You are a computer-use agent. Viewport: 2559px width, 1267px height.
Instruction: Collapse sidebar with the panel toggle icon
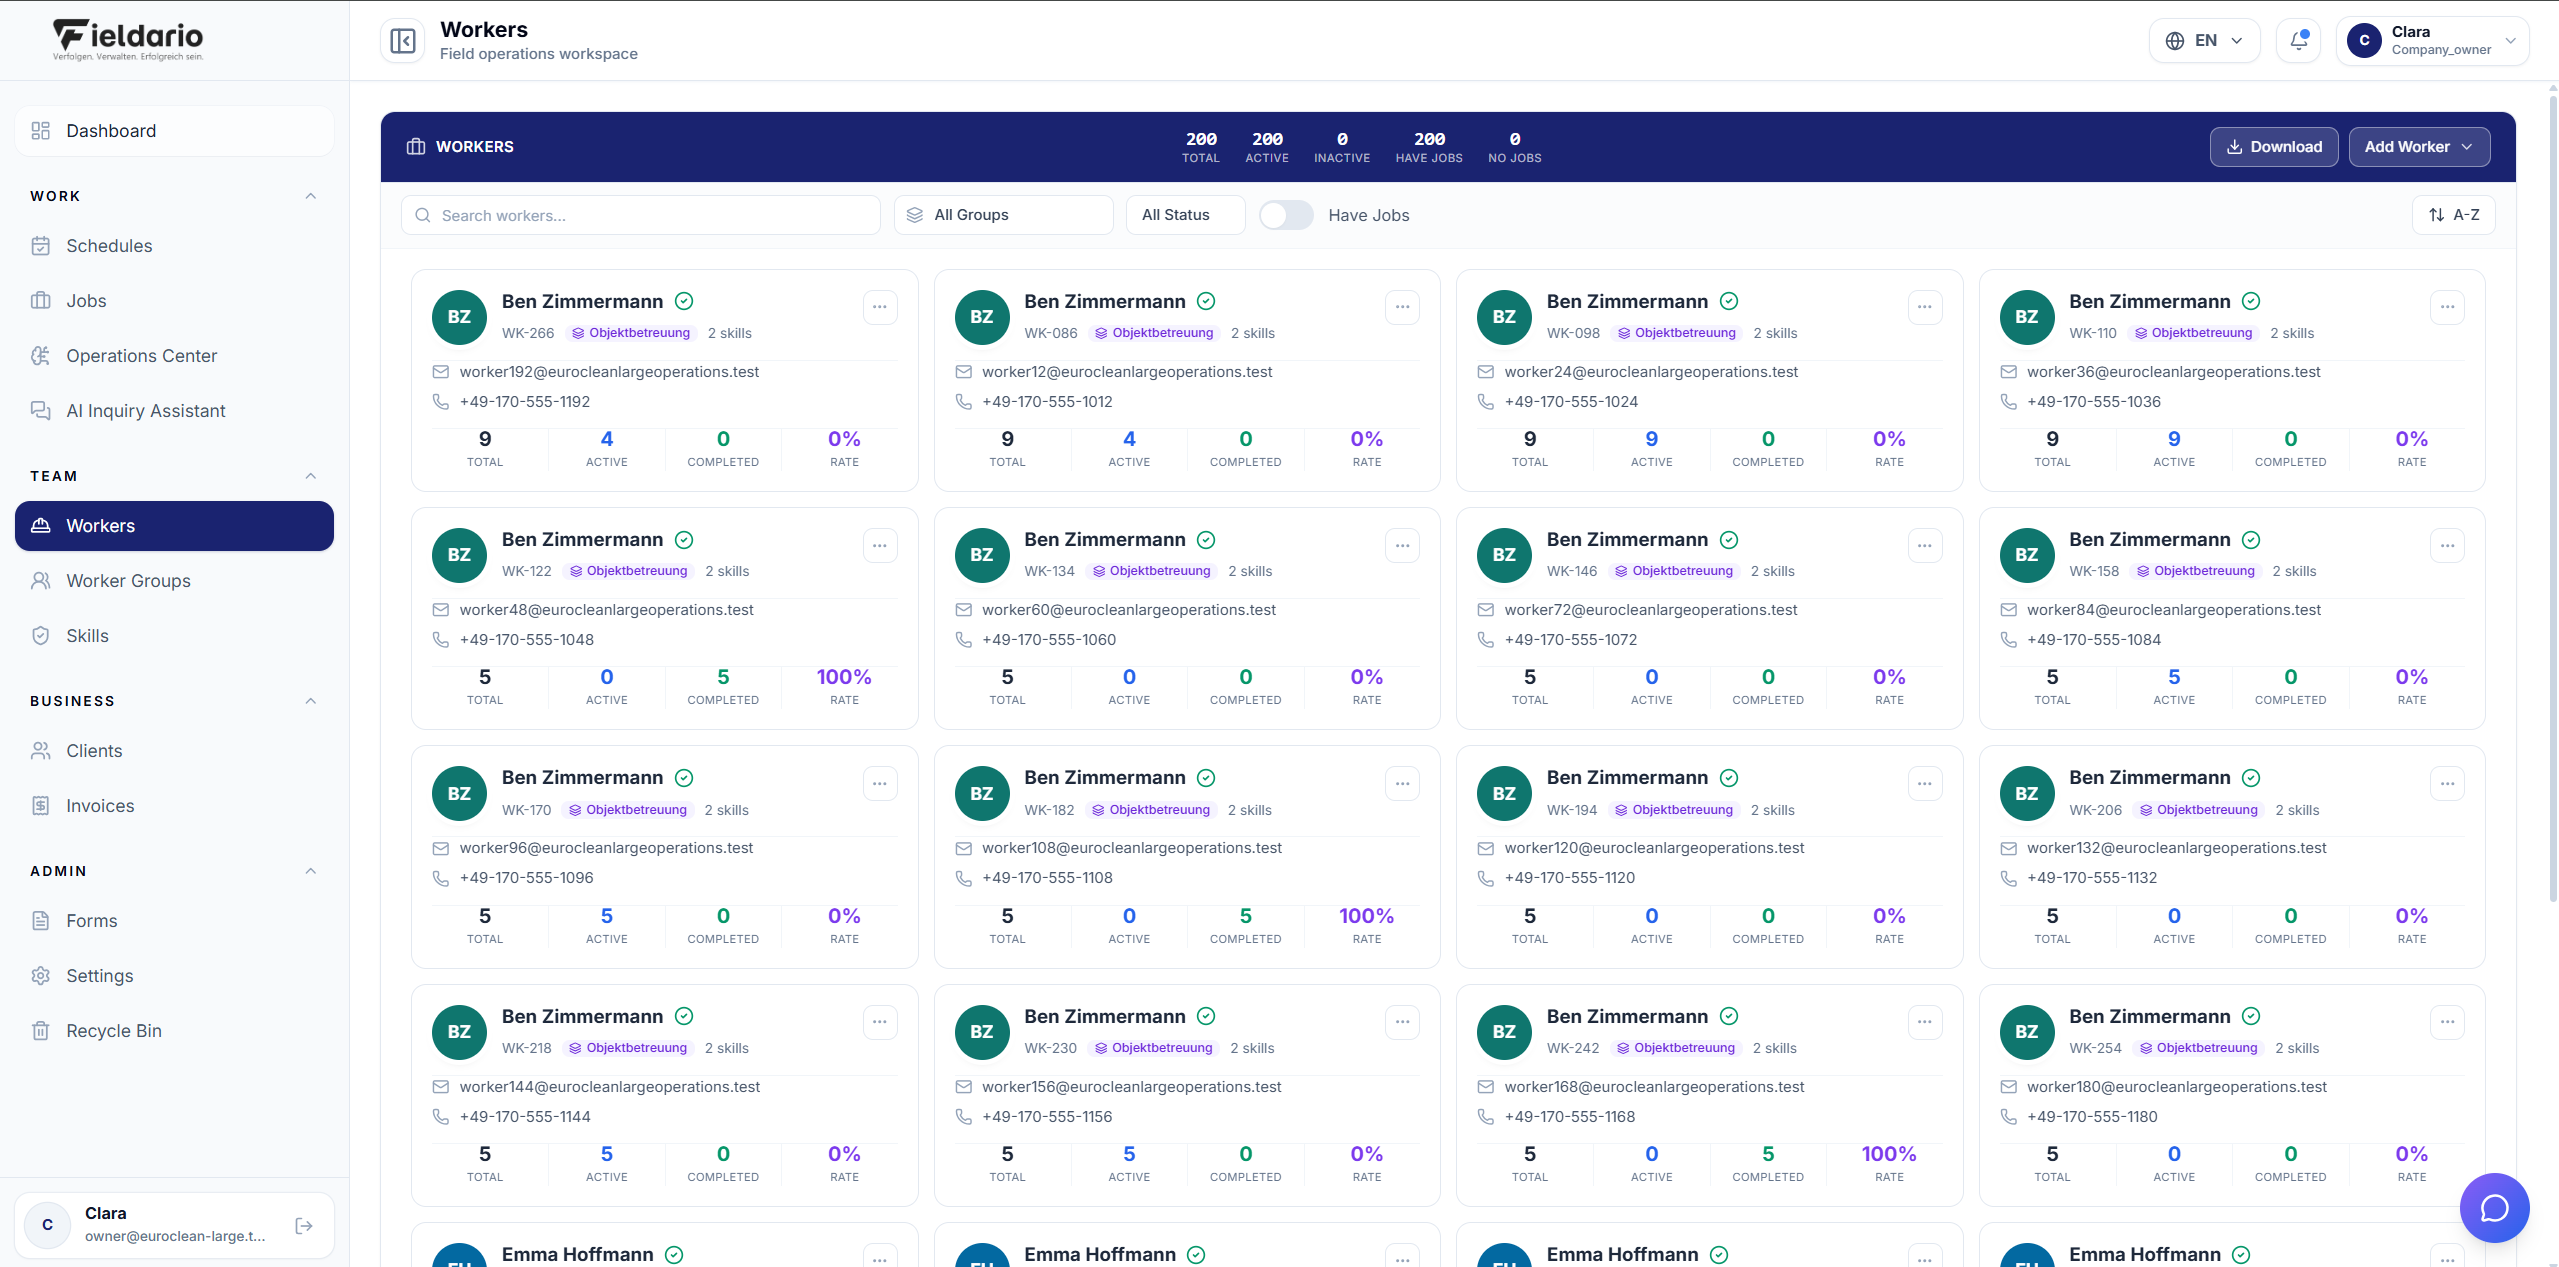pos(403,41)
